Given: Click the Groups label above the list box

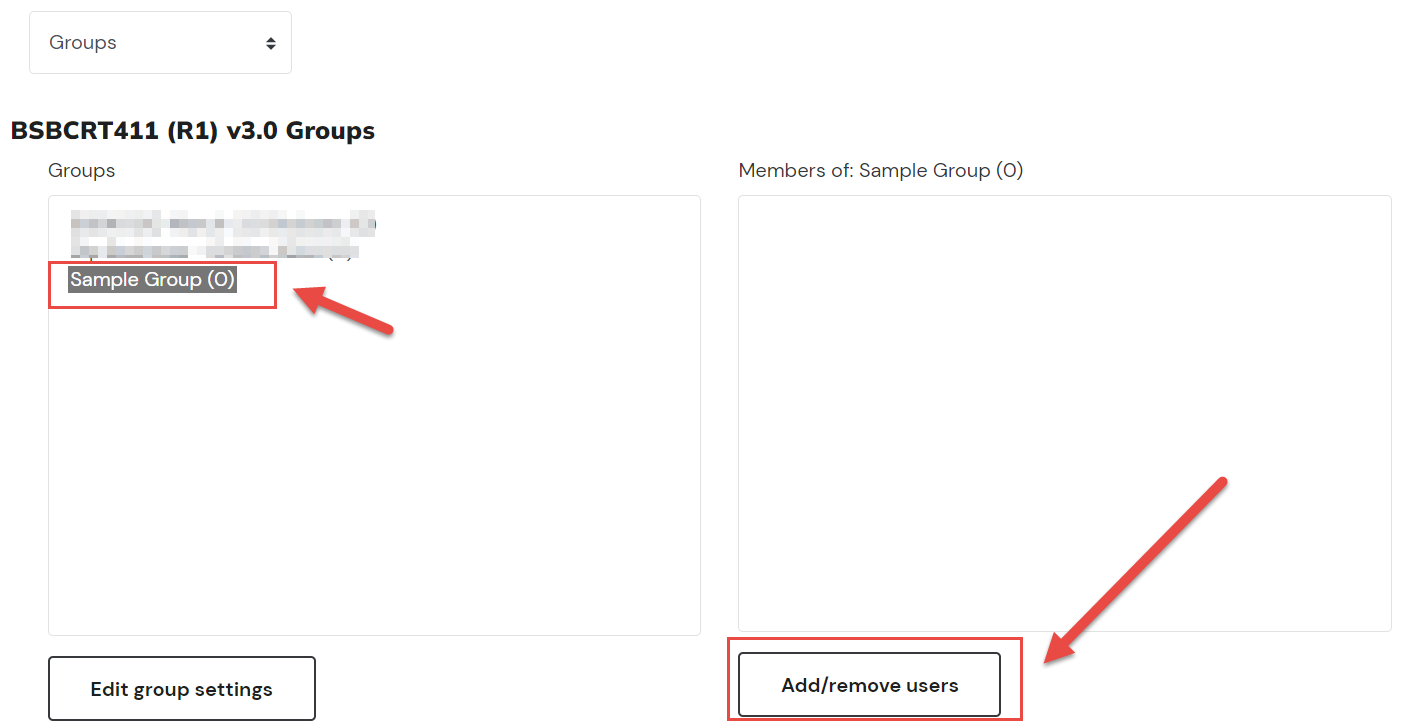Looking at the screenshot, I should (x=81, y=171).
